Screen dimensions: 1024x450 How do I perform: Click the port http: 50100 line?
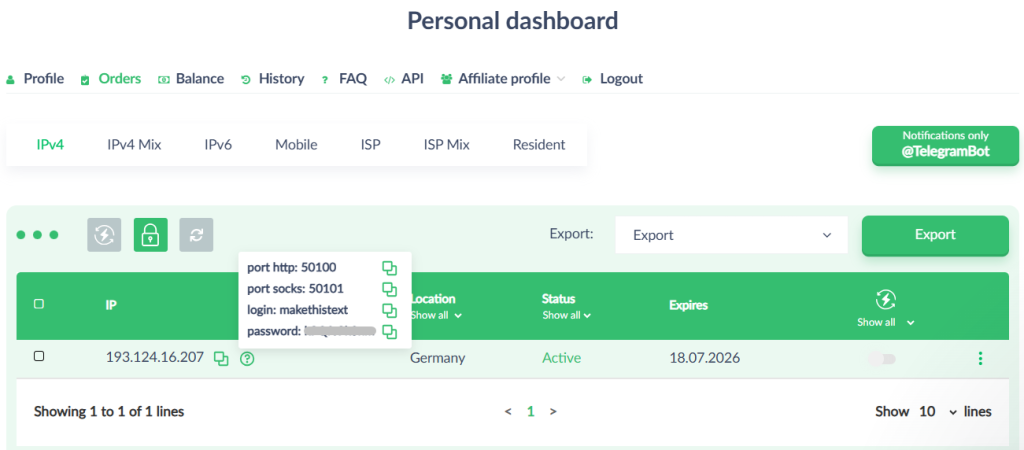(x=292, y=268)
